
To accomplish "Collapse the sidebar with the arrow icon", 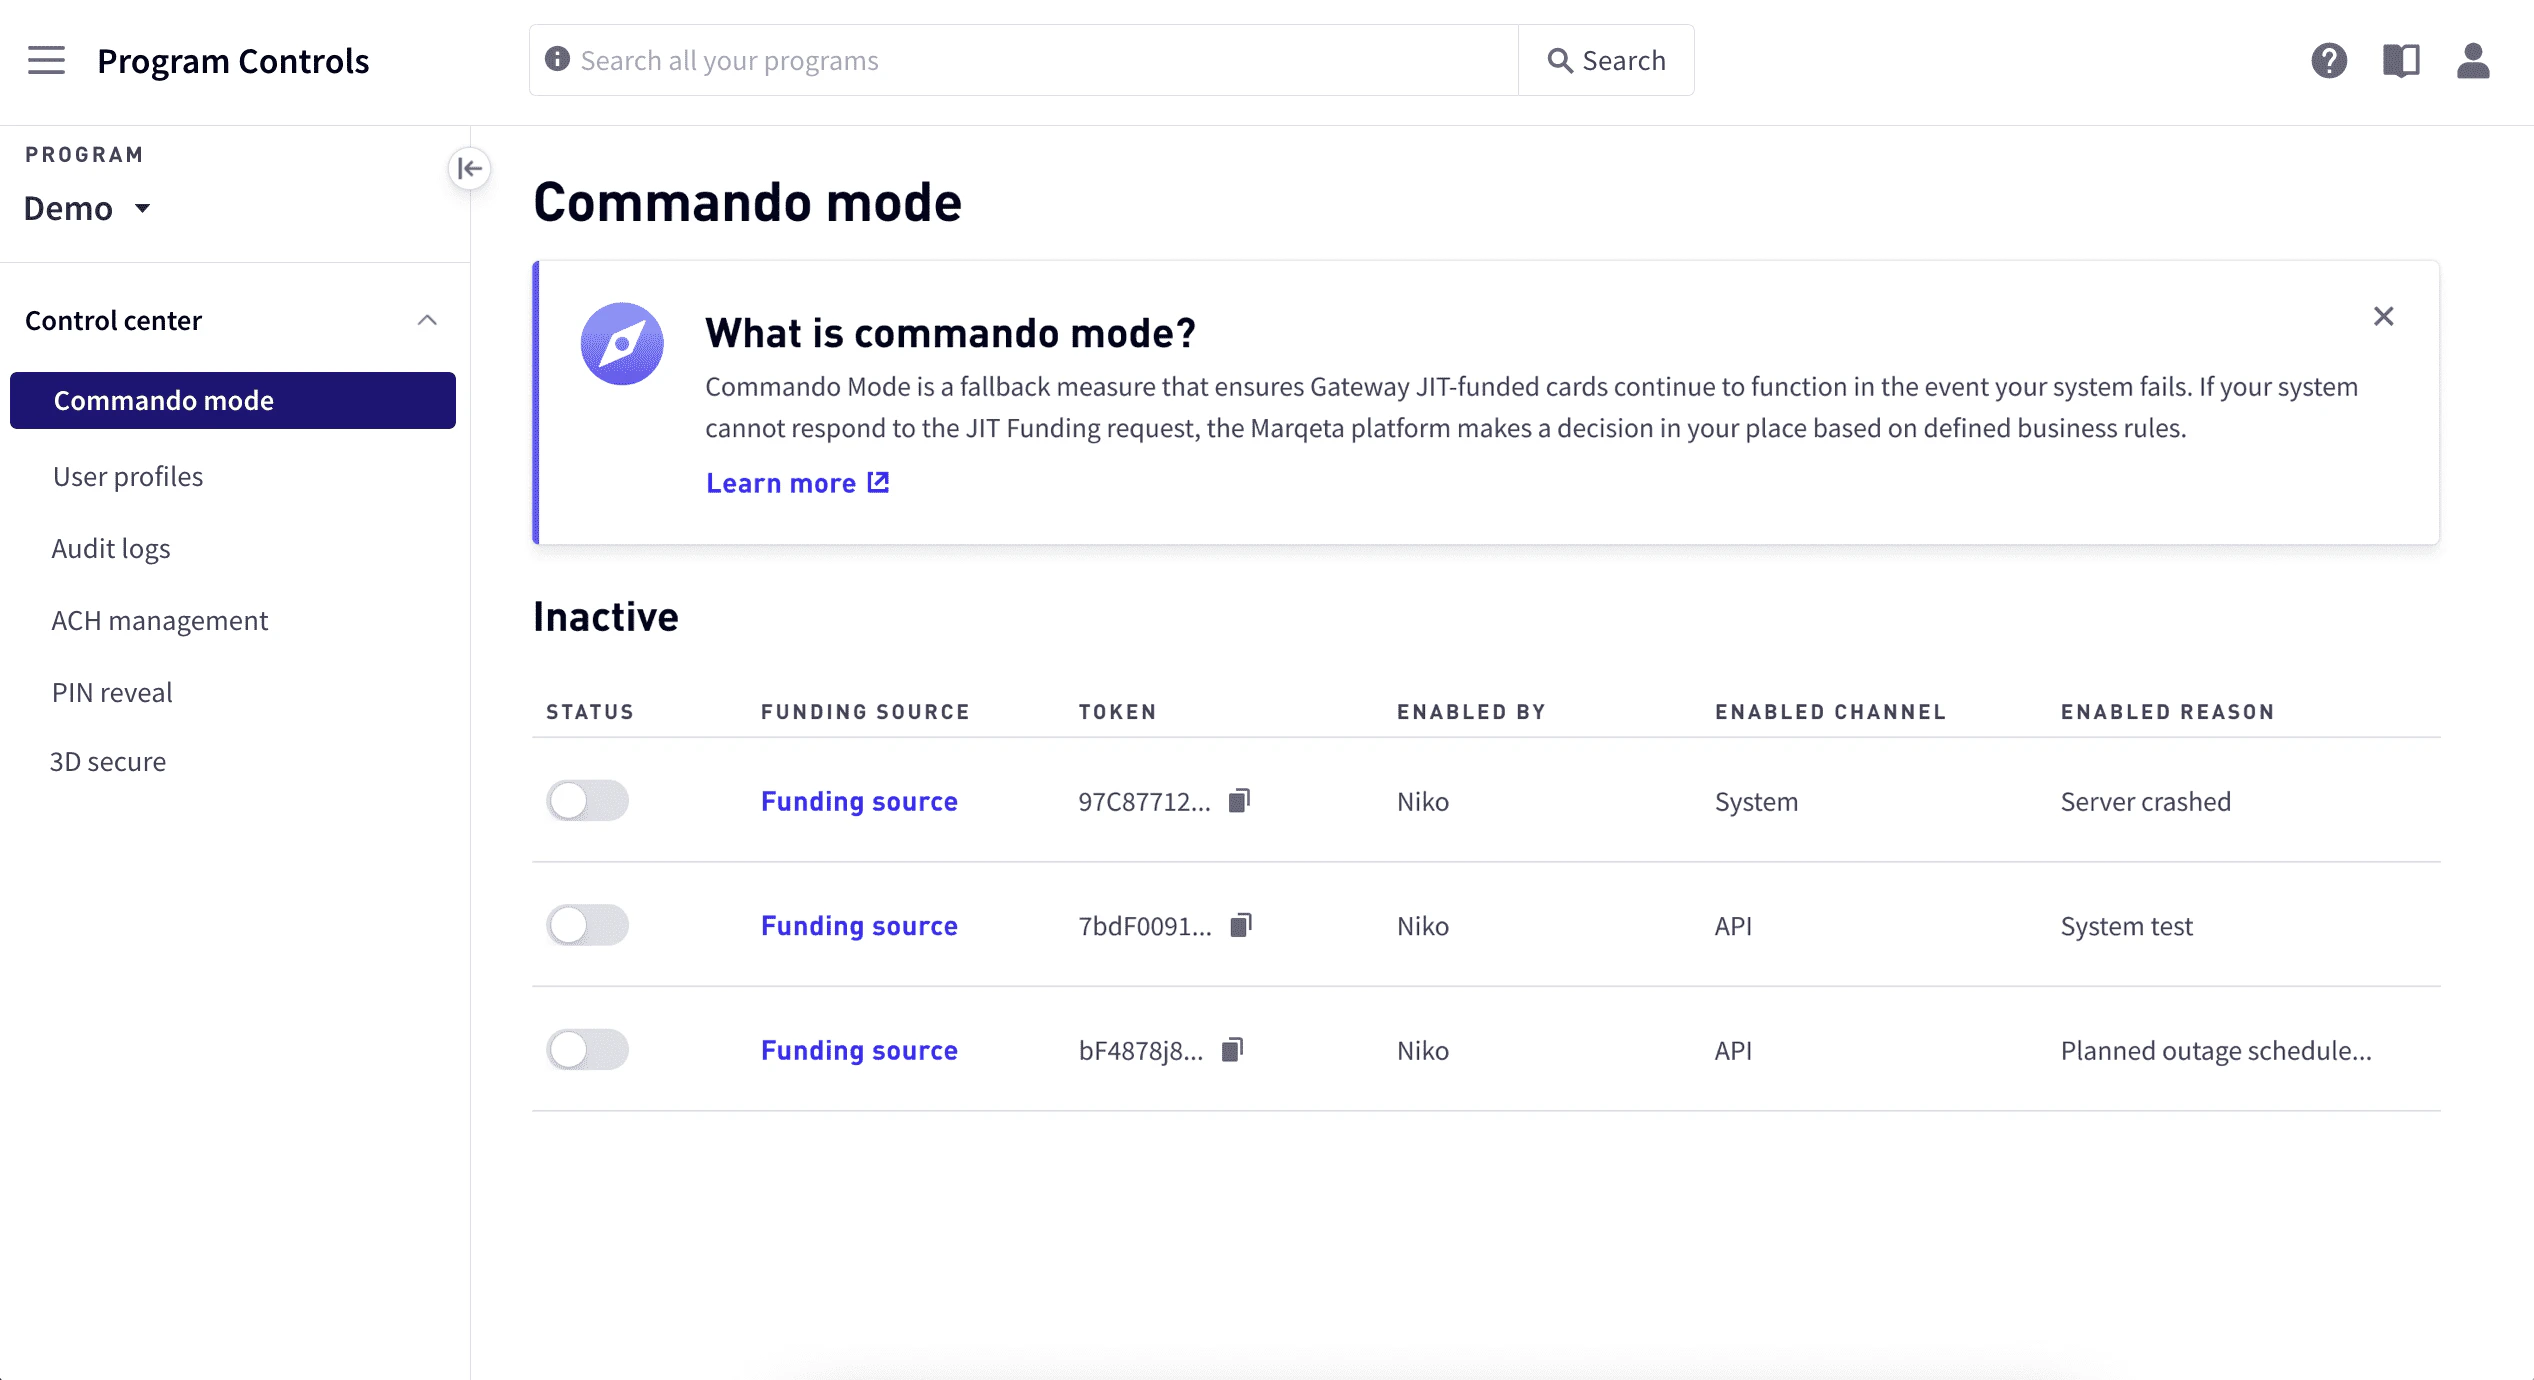I will click(x=469, y=168).
